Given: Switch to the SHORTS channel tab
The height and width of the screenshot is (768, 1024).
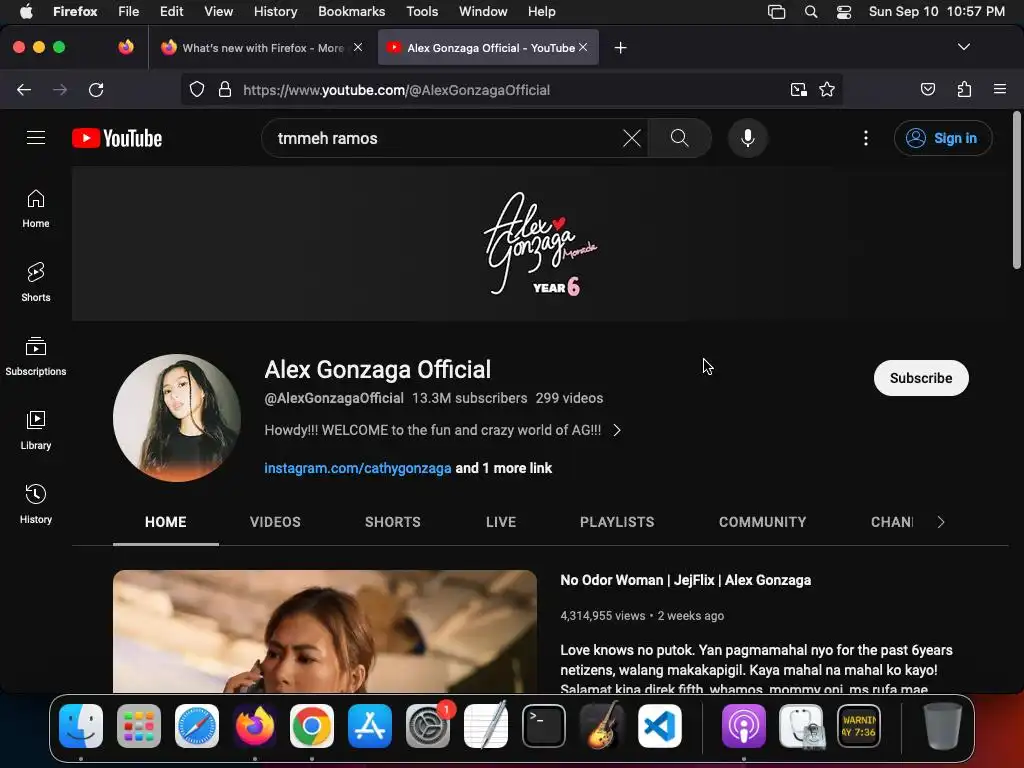Looking at the screenshot, I should 392,522.
